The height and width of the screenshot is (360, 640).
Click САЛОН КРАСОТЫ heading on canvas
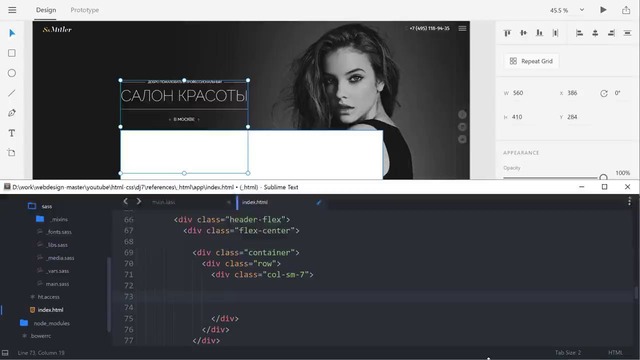pyautogui.click(x=184, y=96)
